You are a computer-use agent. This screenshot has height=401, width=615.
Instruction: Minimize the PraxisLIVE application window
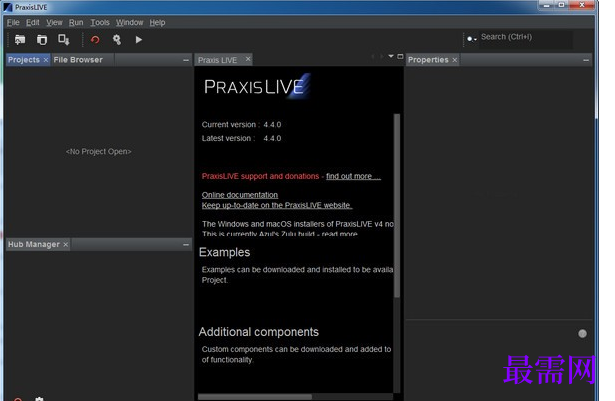click(547, 5)
